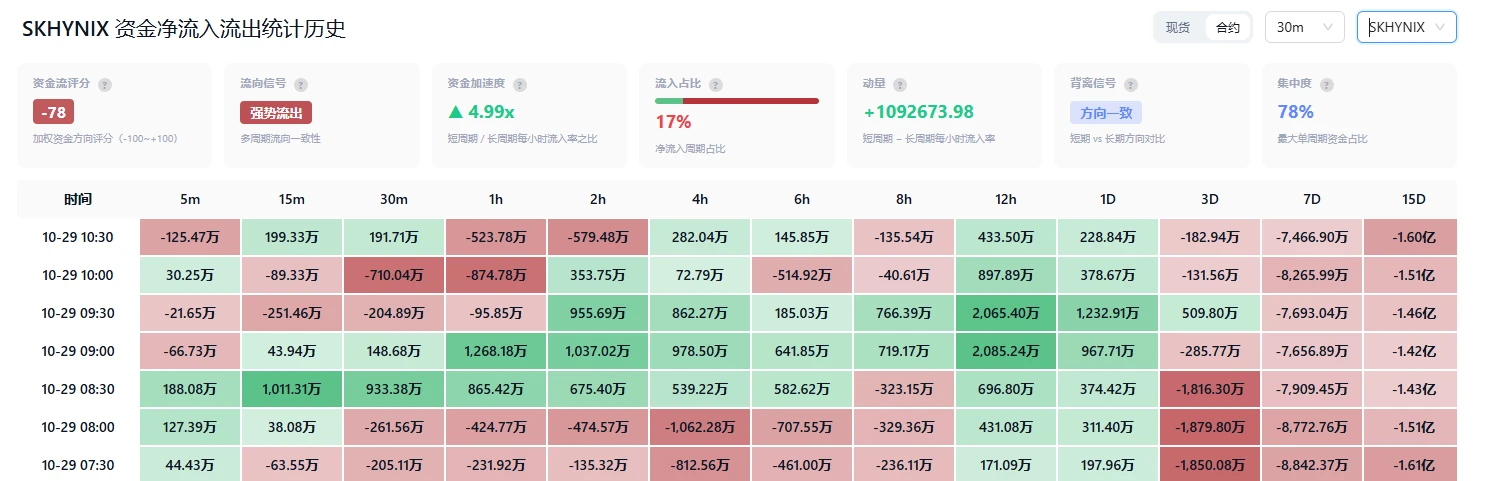The image size is (1503, 481).
Task: Select the 10-29 09:30 row label
Action: click(x=78, y=313)
